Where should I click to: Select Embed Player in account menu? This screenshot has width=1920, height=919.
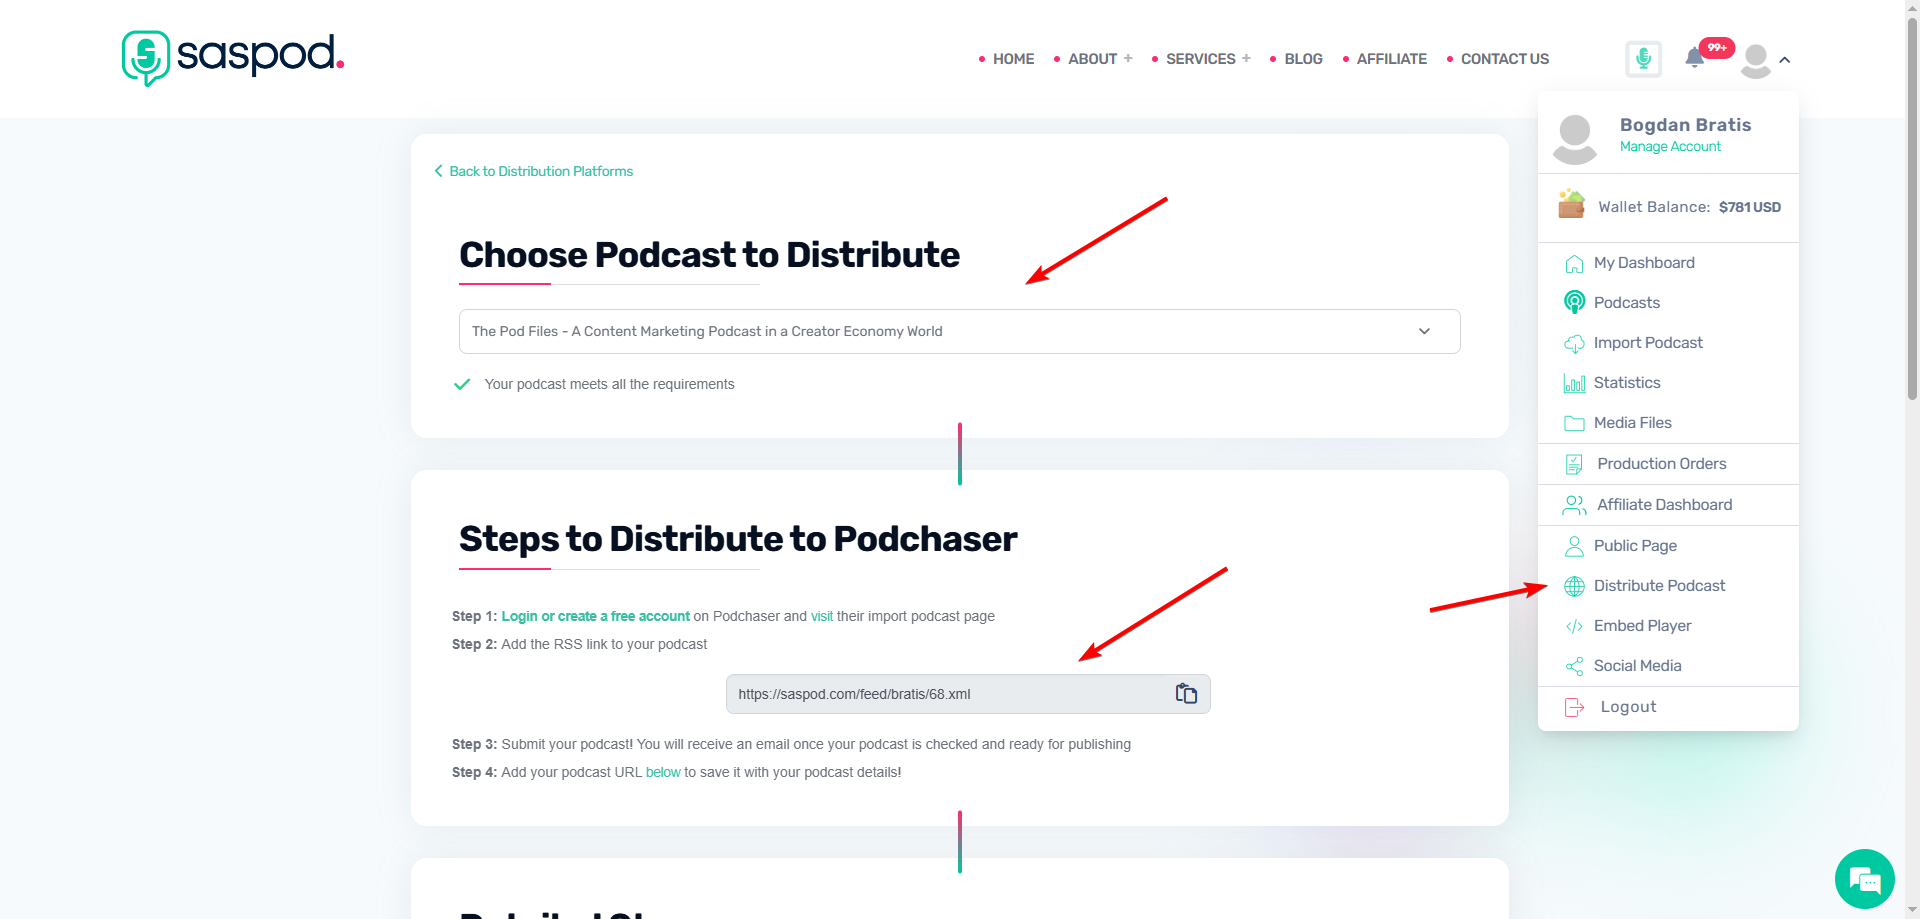click(1642, 626)
